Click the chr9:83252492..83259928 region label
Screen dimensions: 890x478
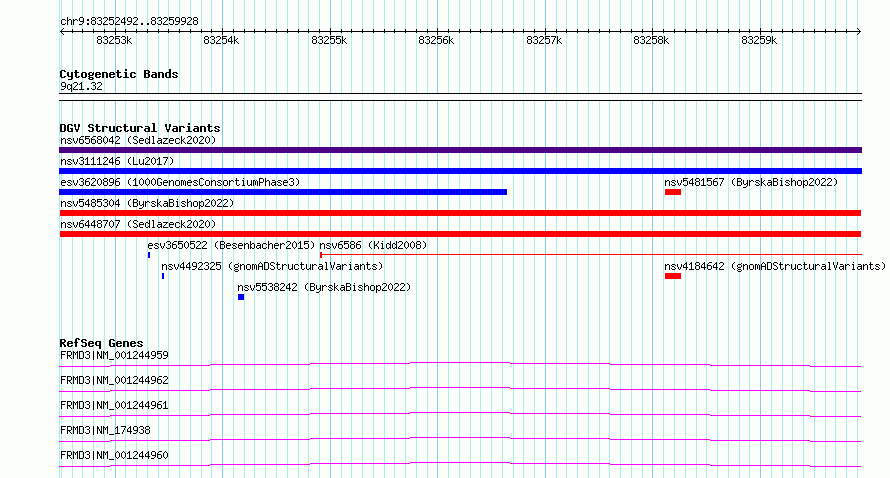click(129, 22)
